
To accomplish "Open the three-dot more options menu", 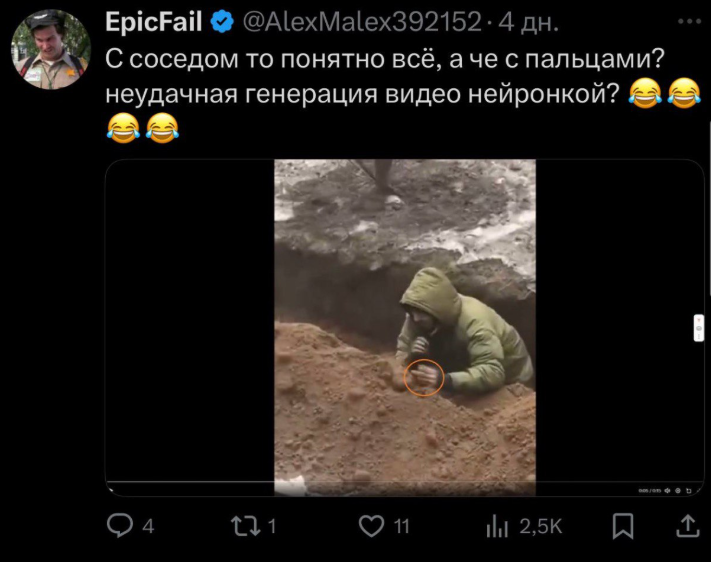I will click(x=689, y=21).
